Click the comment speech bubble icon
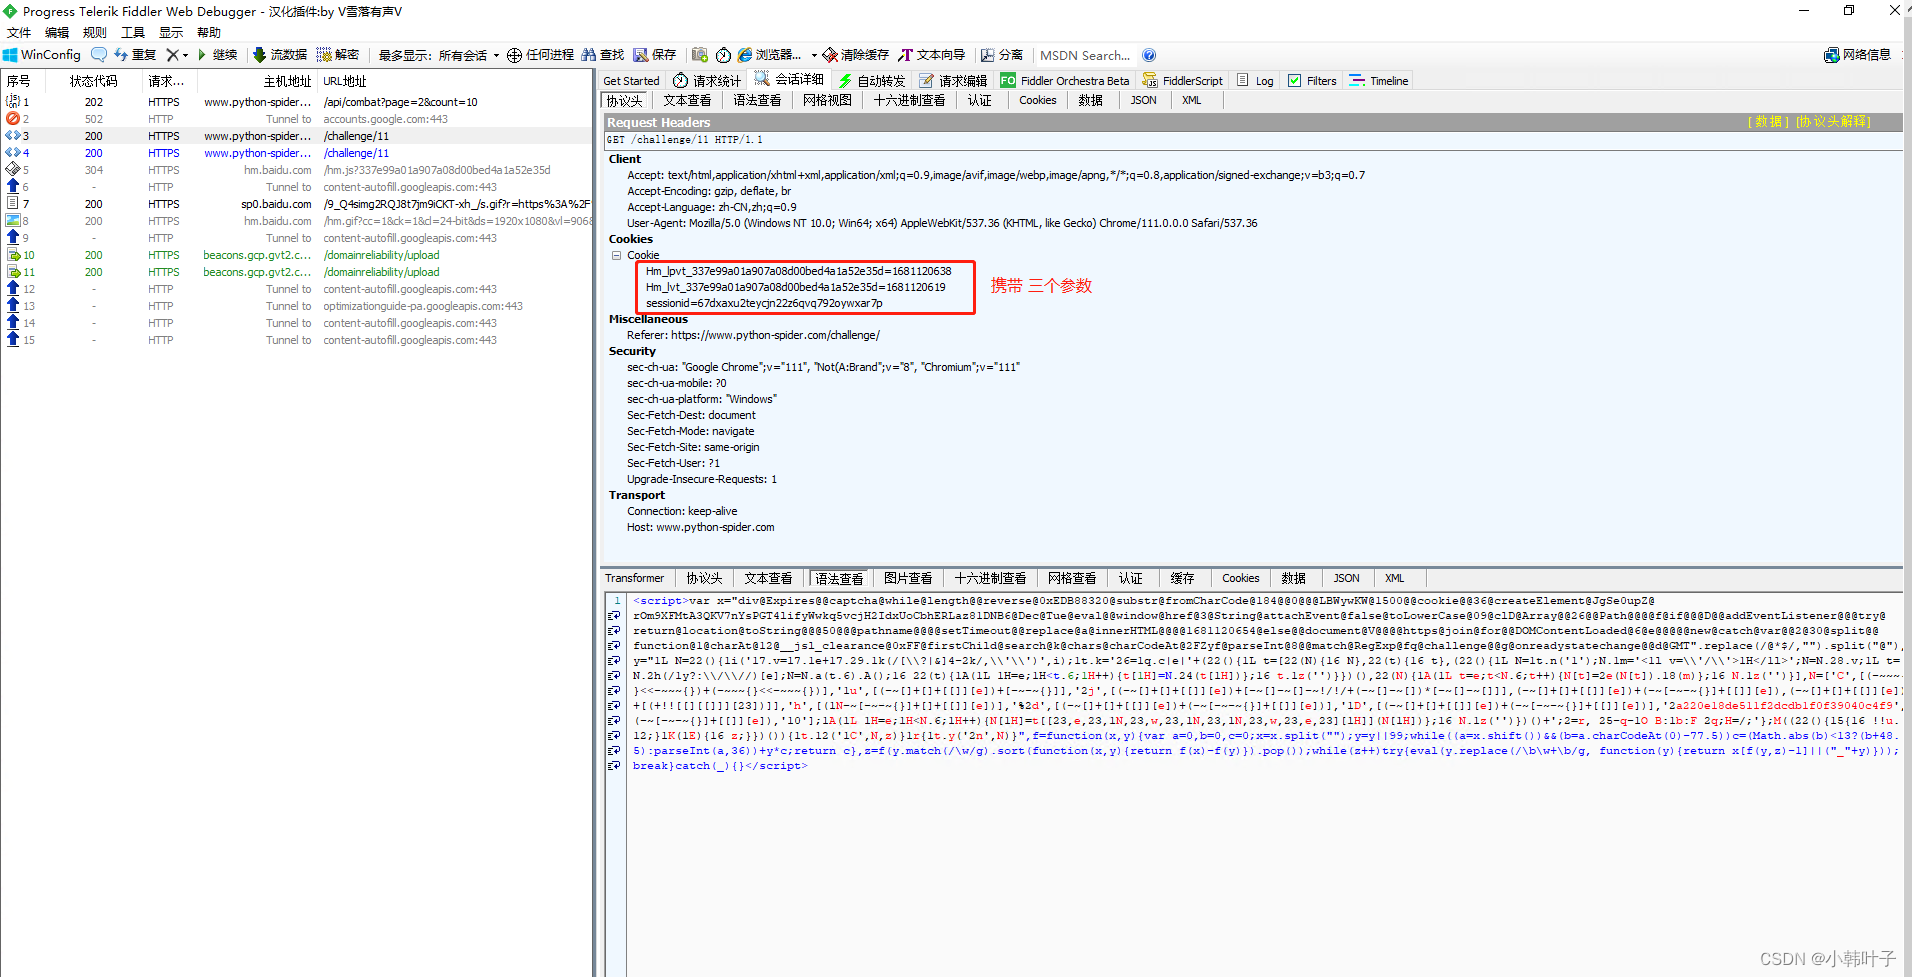This screenshot has width=1912, height=977. (x=98, y=55)
